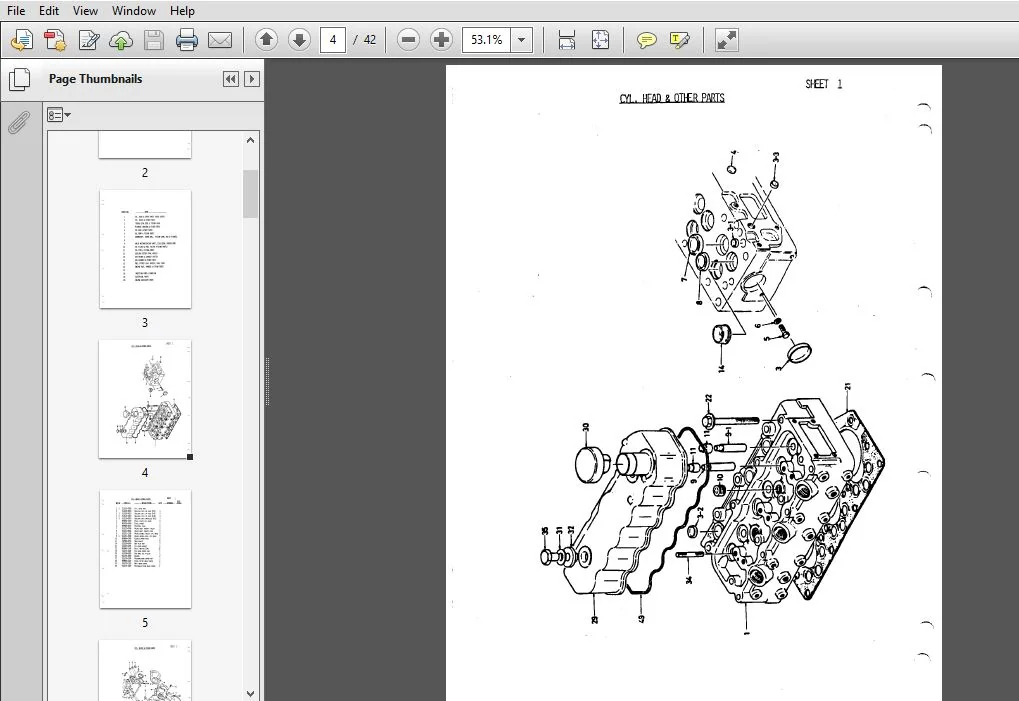Click the Create PDF icon
Viewport: 1019px width, 701px height.
coord(55,40)
